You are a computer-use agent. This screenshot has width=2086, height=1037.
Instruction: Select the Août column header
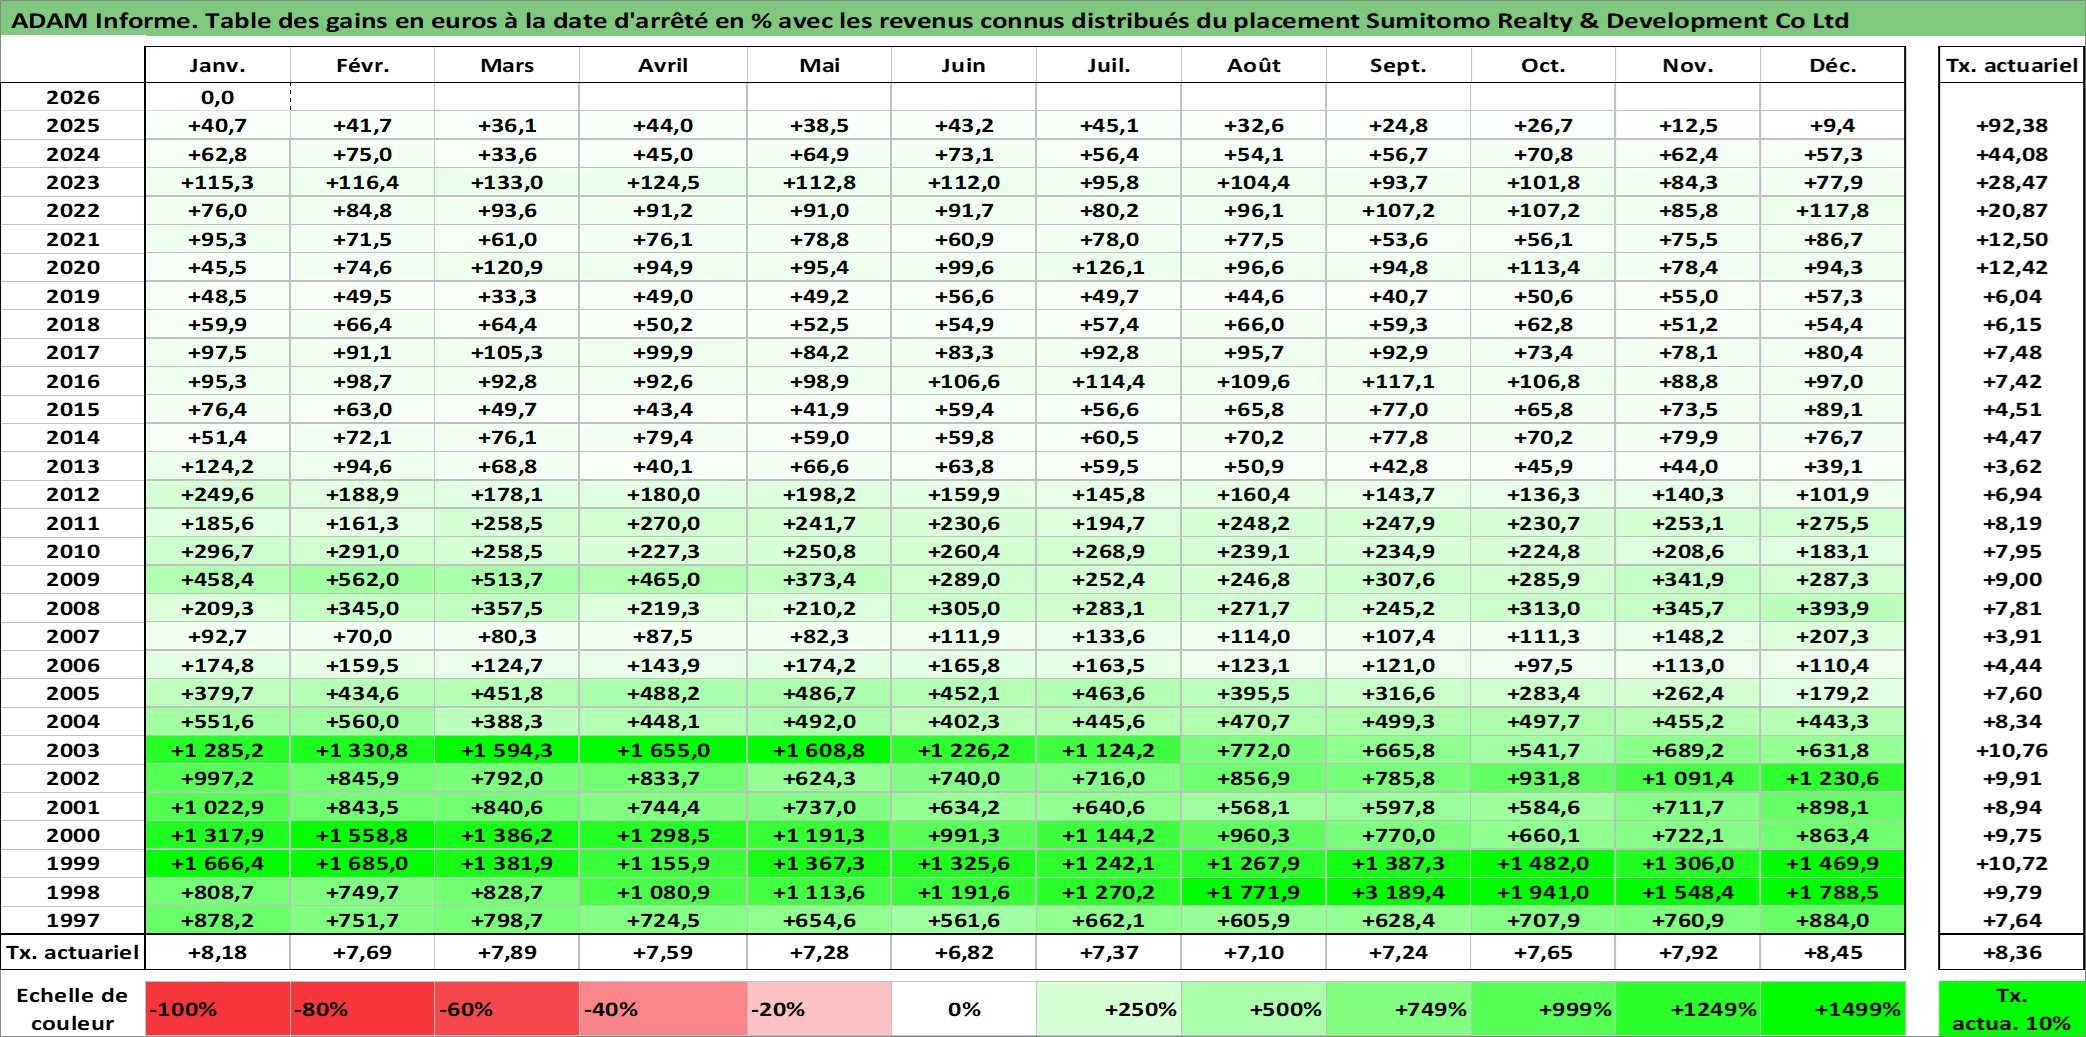pos(1254,65)
